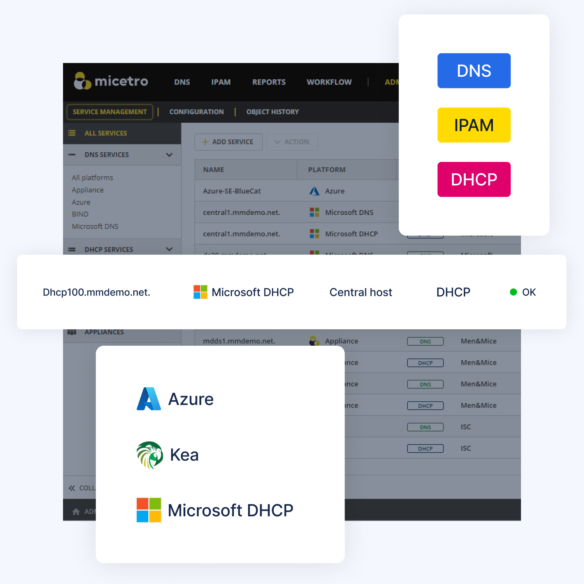Switch to Configuration tab
Image resolution: width=584 pixels, height=584 pixels.
[197, 112]
